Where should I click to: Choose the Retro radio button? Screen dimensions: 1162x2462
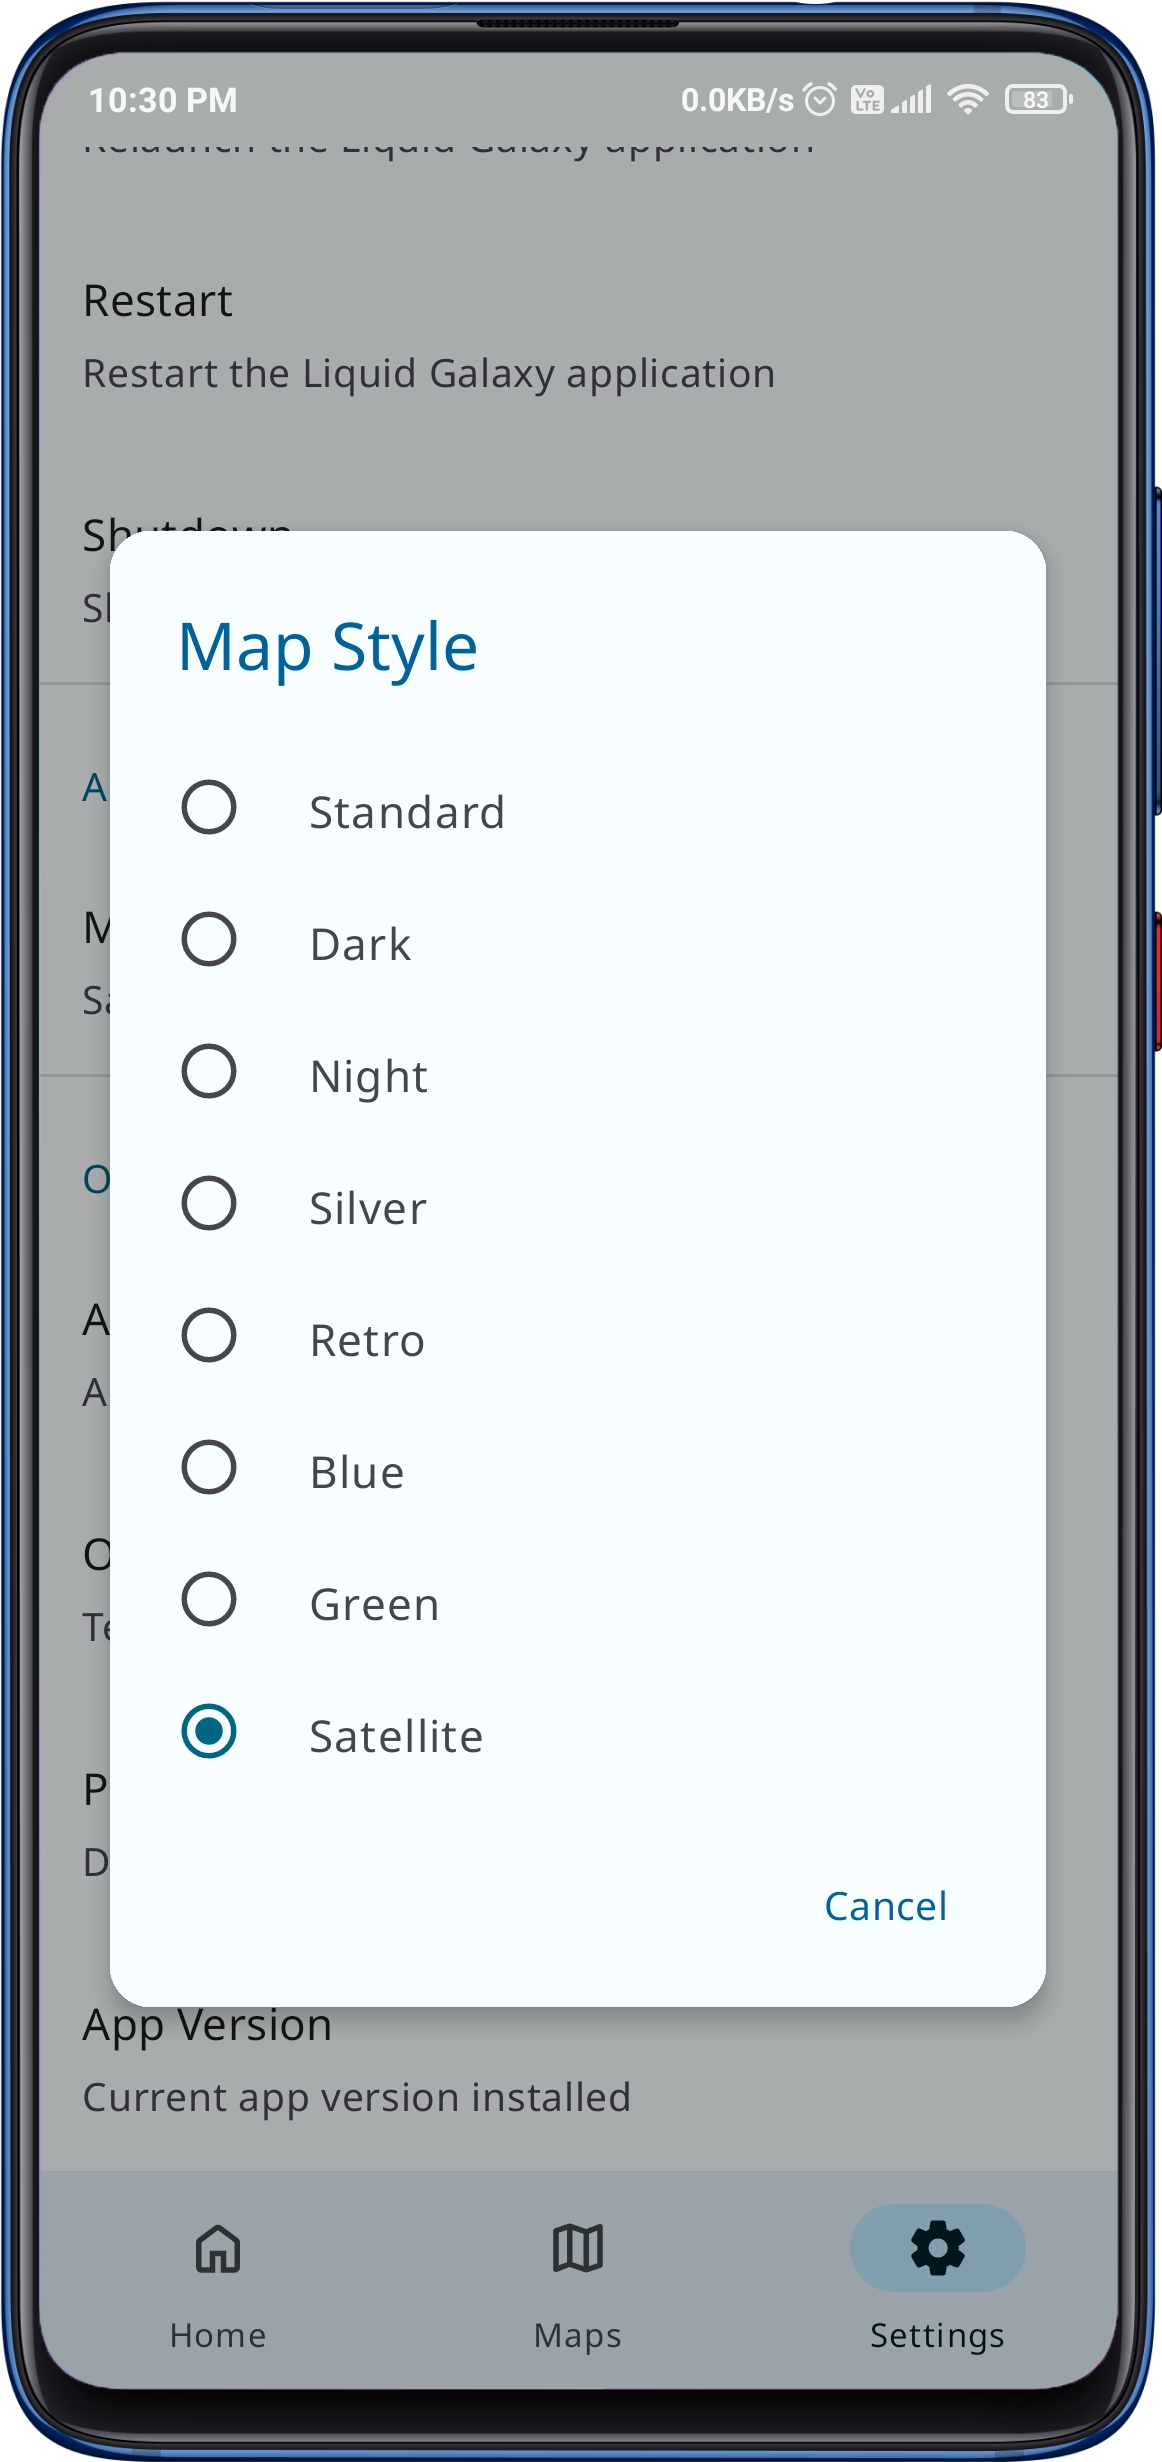(x=209, y=1336)
